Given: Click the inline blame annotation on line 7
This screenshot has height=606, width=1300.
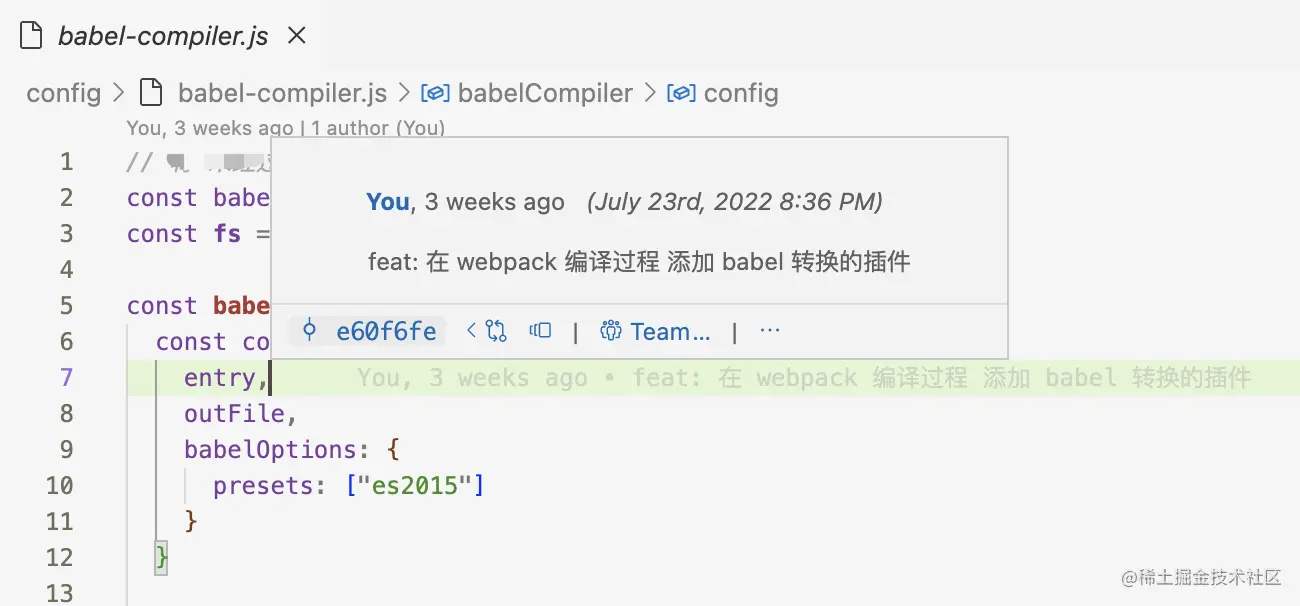Looking at the screenshot, I should pos(804,378).
